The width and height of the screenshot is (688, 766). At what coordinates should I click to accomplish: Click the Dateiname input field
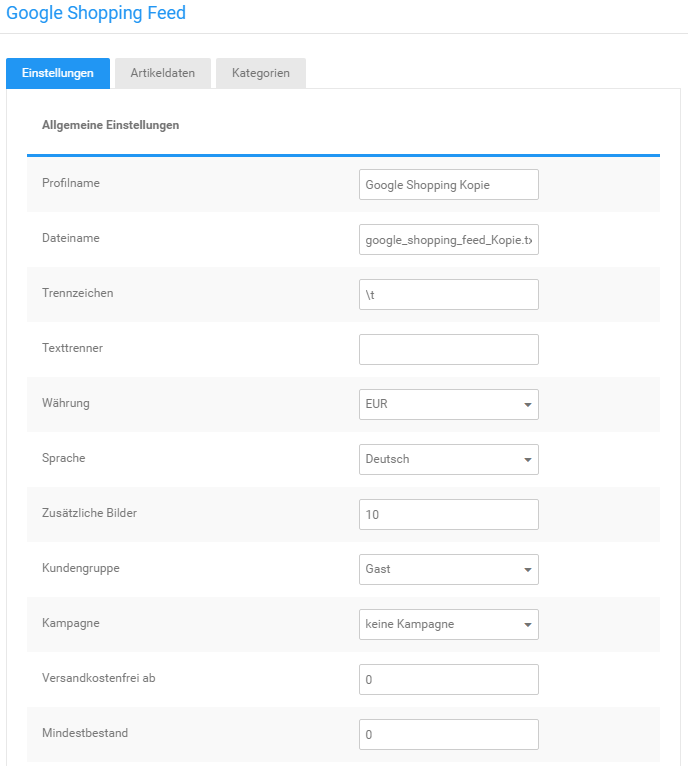[449, 239]
